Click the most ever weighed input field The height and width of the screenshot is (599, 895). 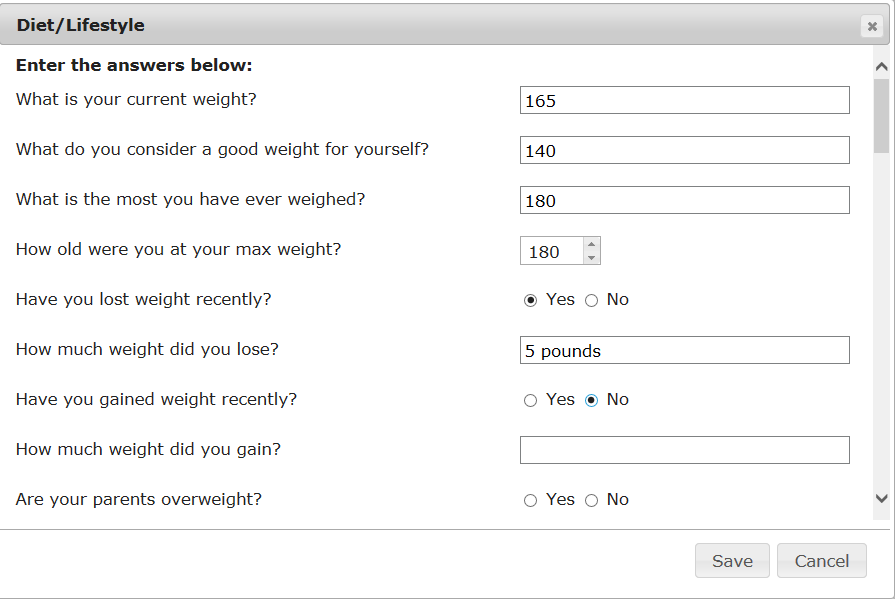pos(684,200)
